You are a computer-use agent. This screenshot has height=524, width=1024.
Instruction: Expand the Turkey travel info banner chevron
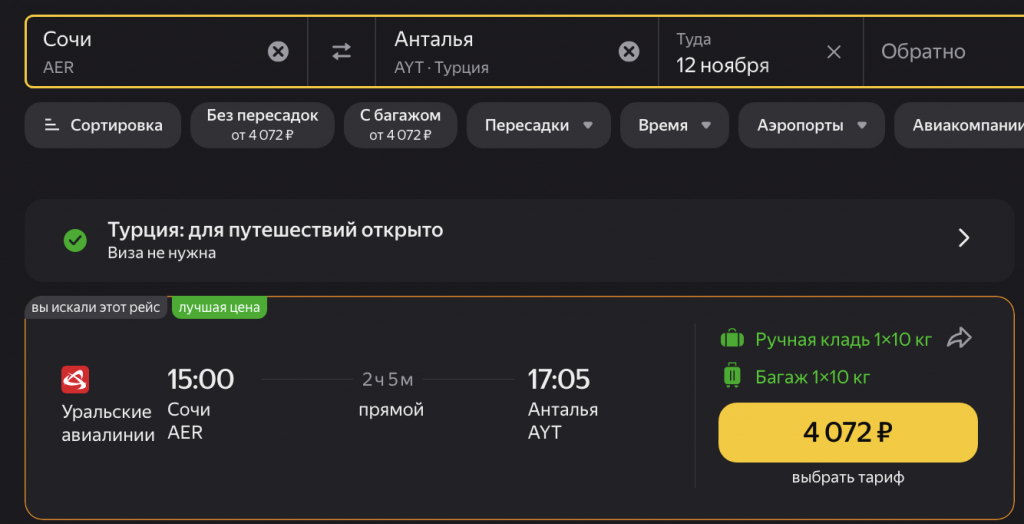click(964, 238)
